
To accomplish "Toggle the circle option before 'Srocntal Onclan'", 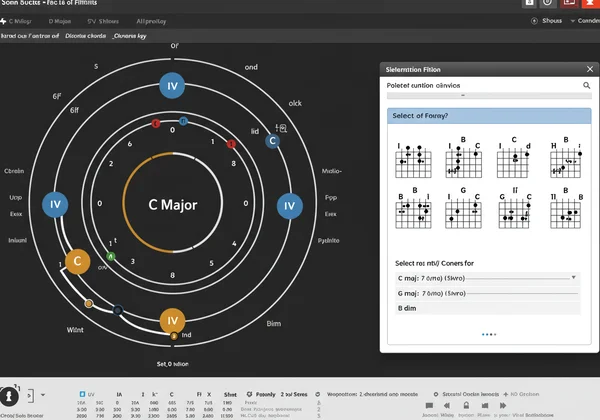I will (435, 394).
